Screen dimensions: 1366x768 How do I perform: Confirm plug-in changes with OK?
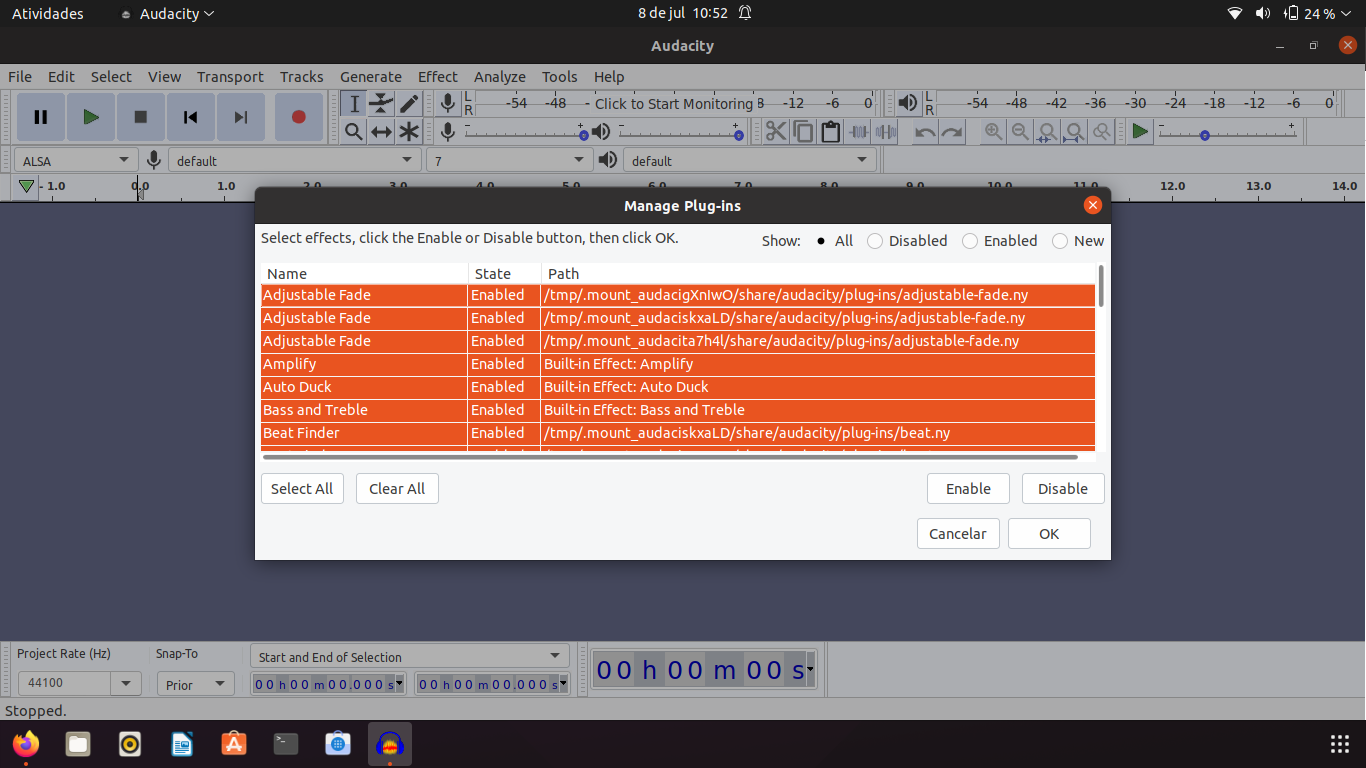tap(1049, 533)
